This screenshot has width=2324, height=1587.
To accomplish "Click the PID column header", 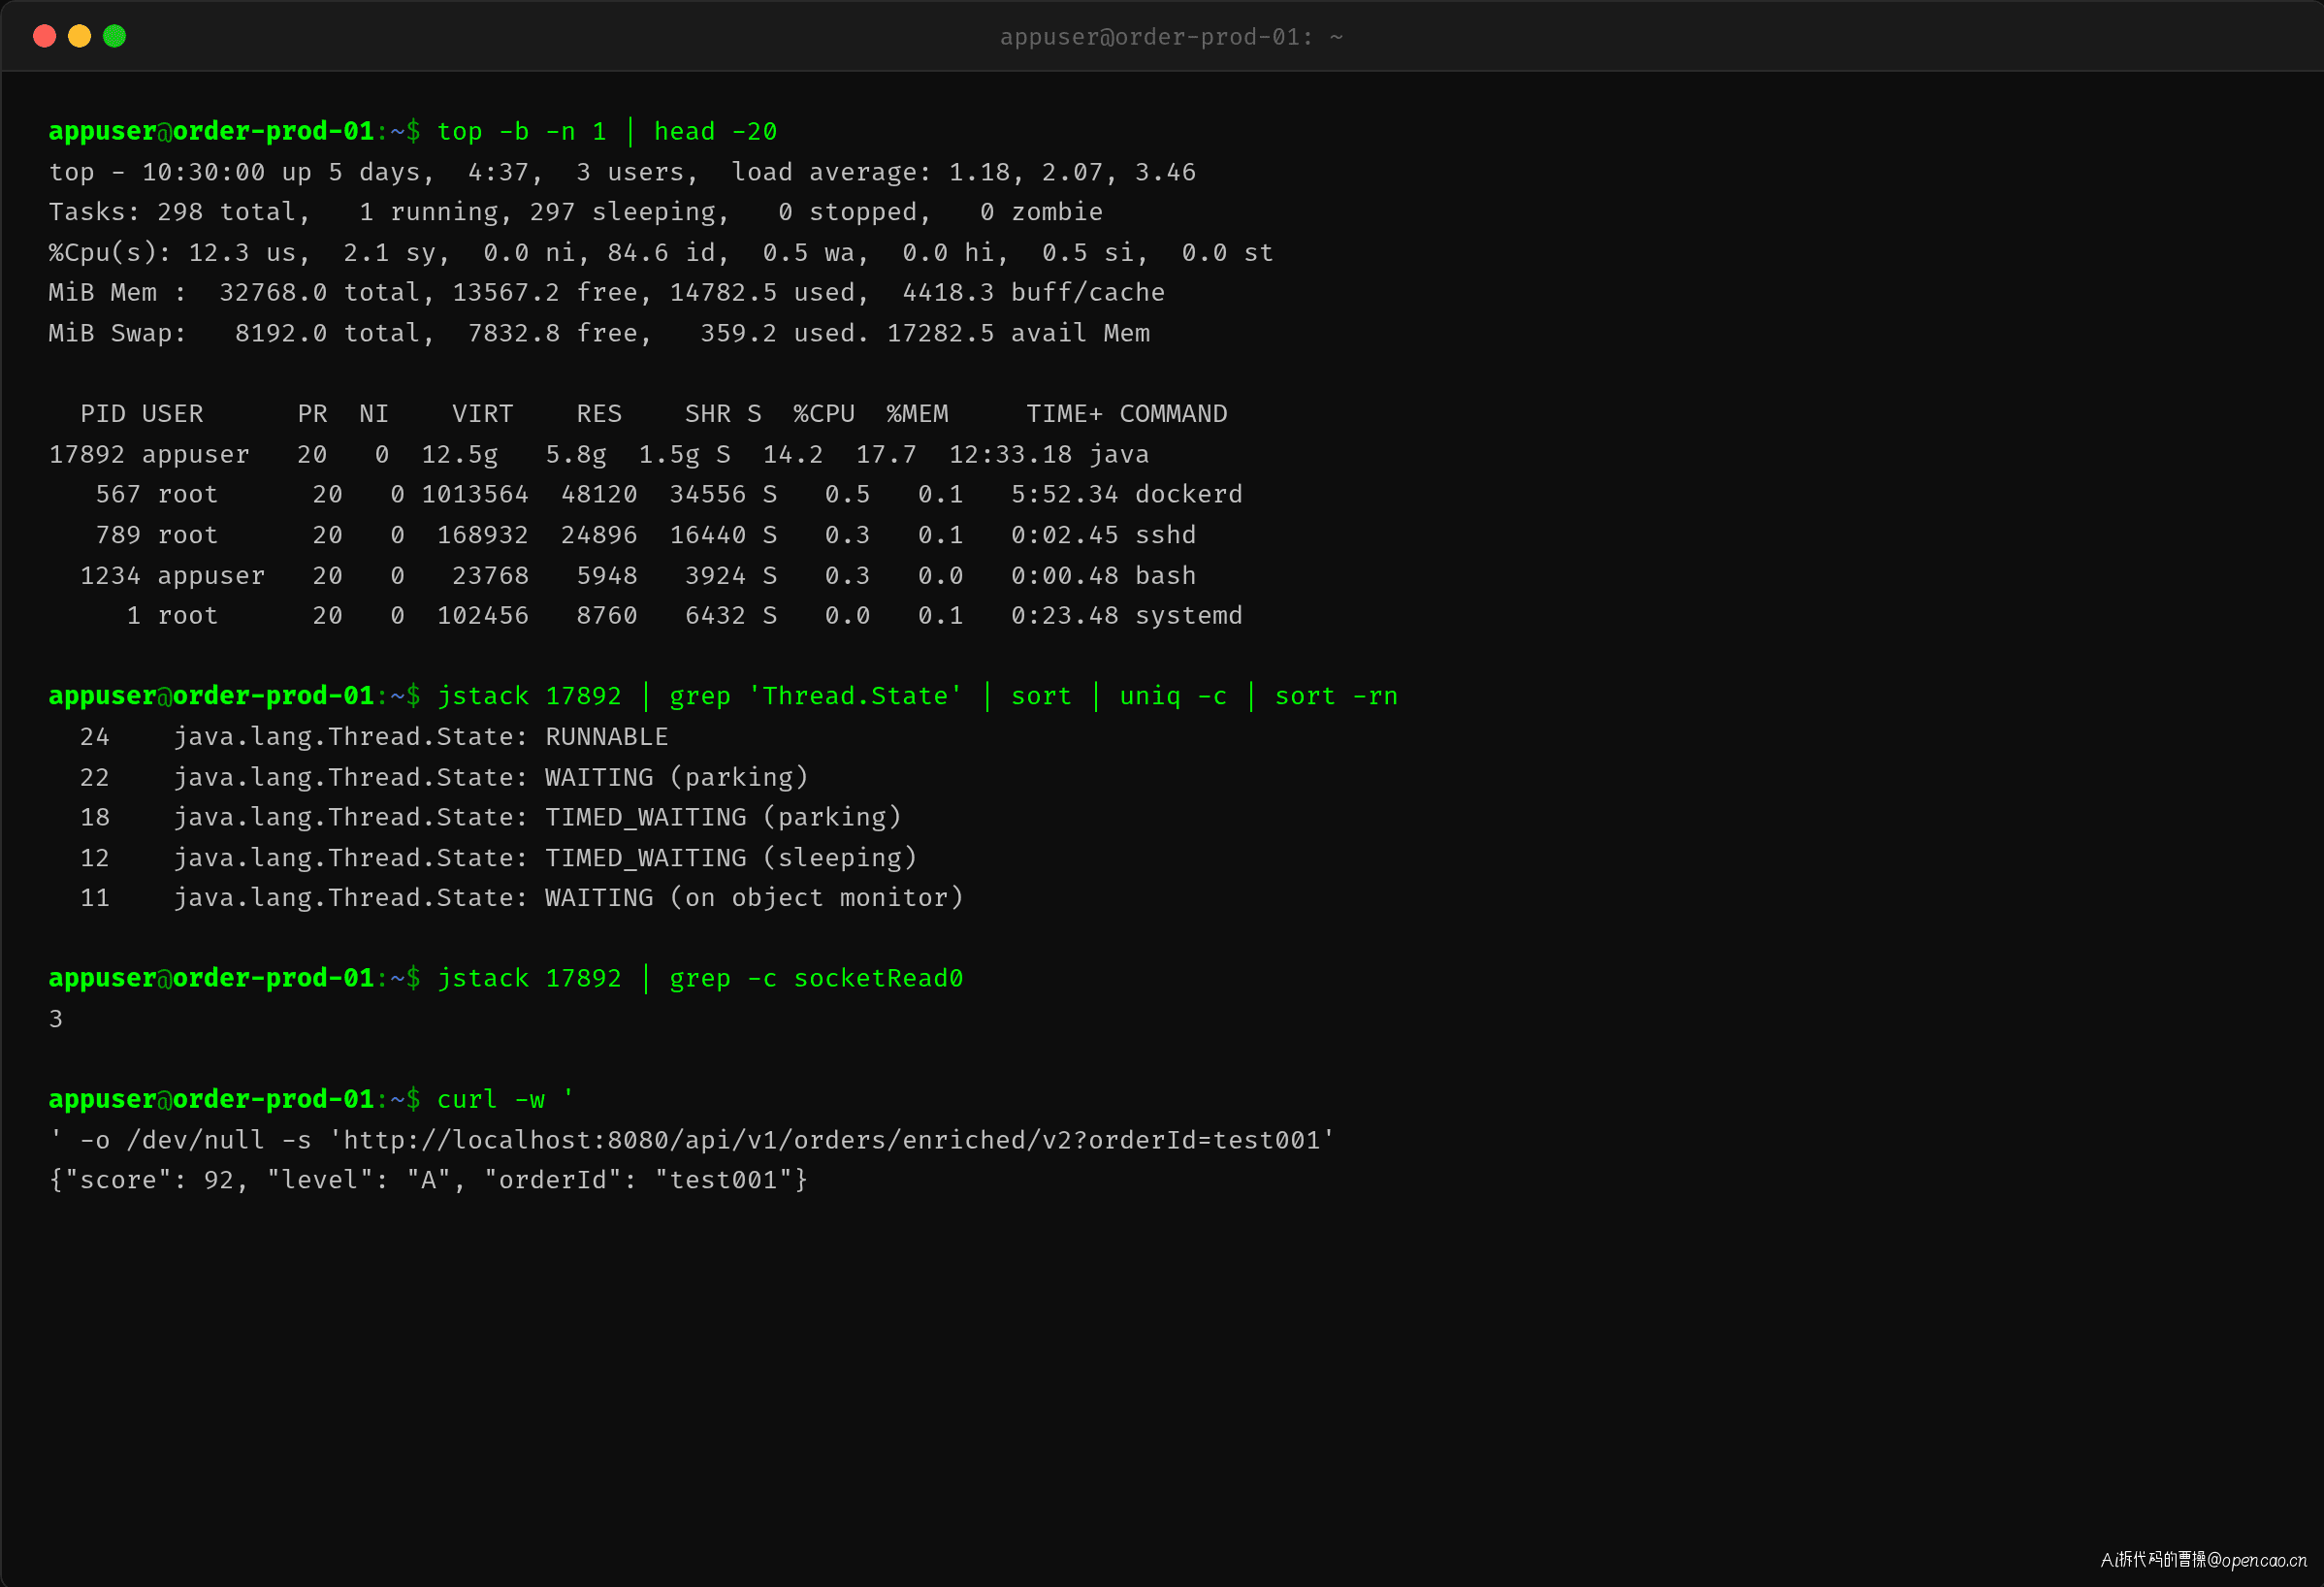I will [x=103, y=414].
